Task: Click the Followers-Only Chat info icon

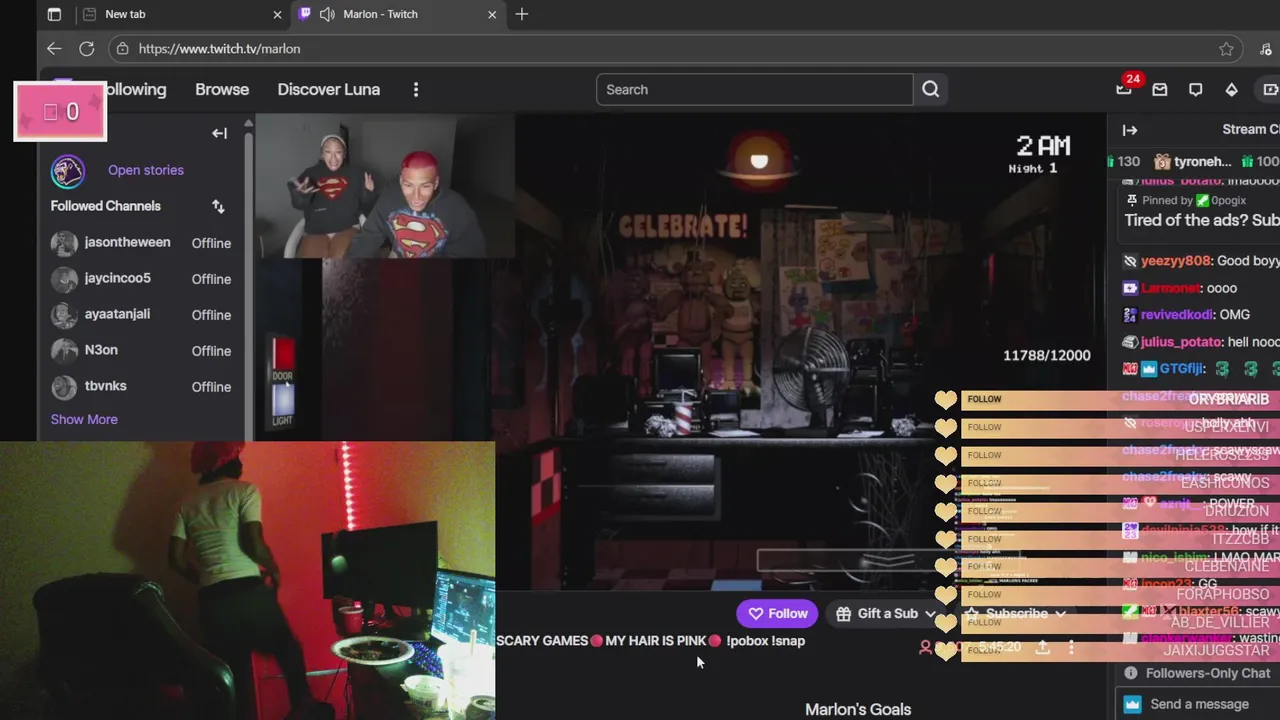Action: point(1131,673)
